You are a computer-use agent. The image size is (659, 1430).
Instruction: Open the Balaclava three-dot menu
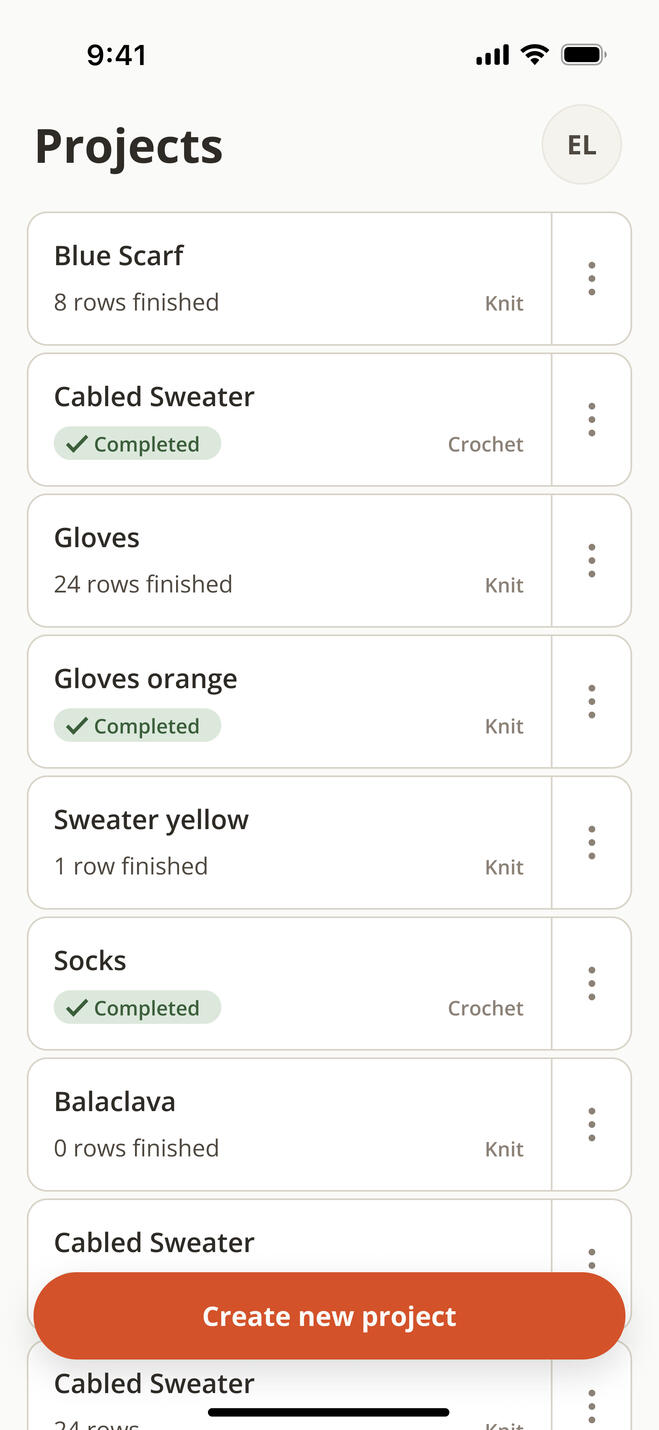click(x=591, y=1125)
